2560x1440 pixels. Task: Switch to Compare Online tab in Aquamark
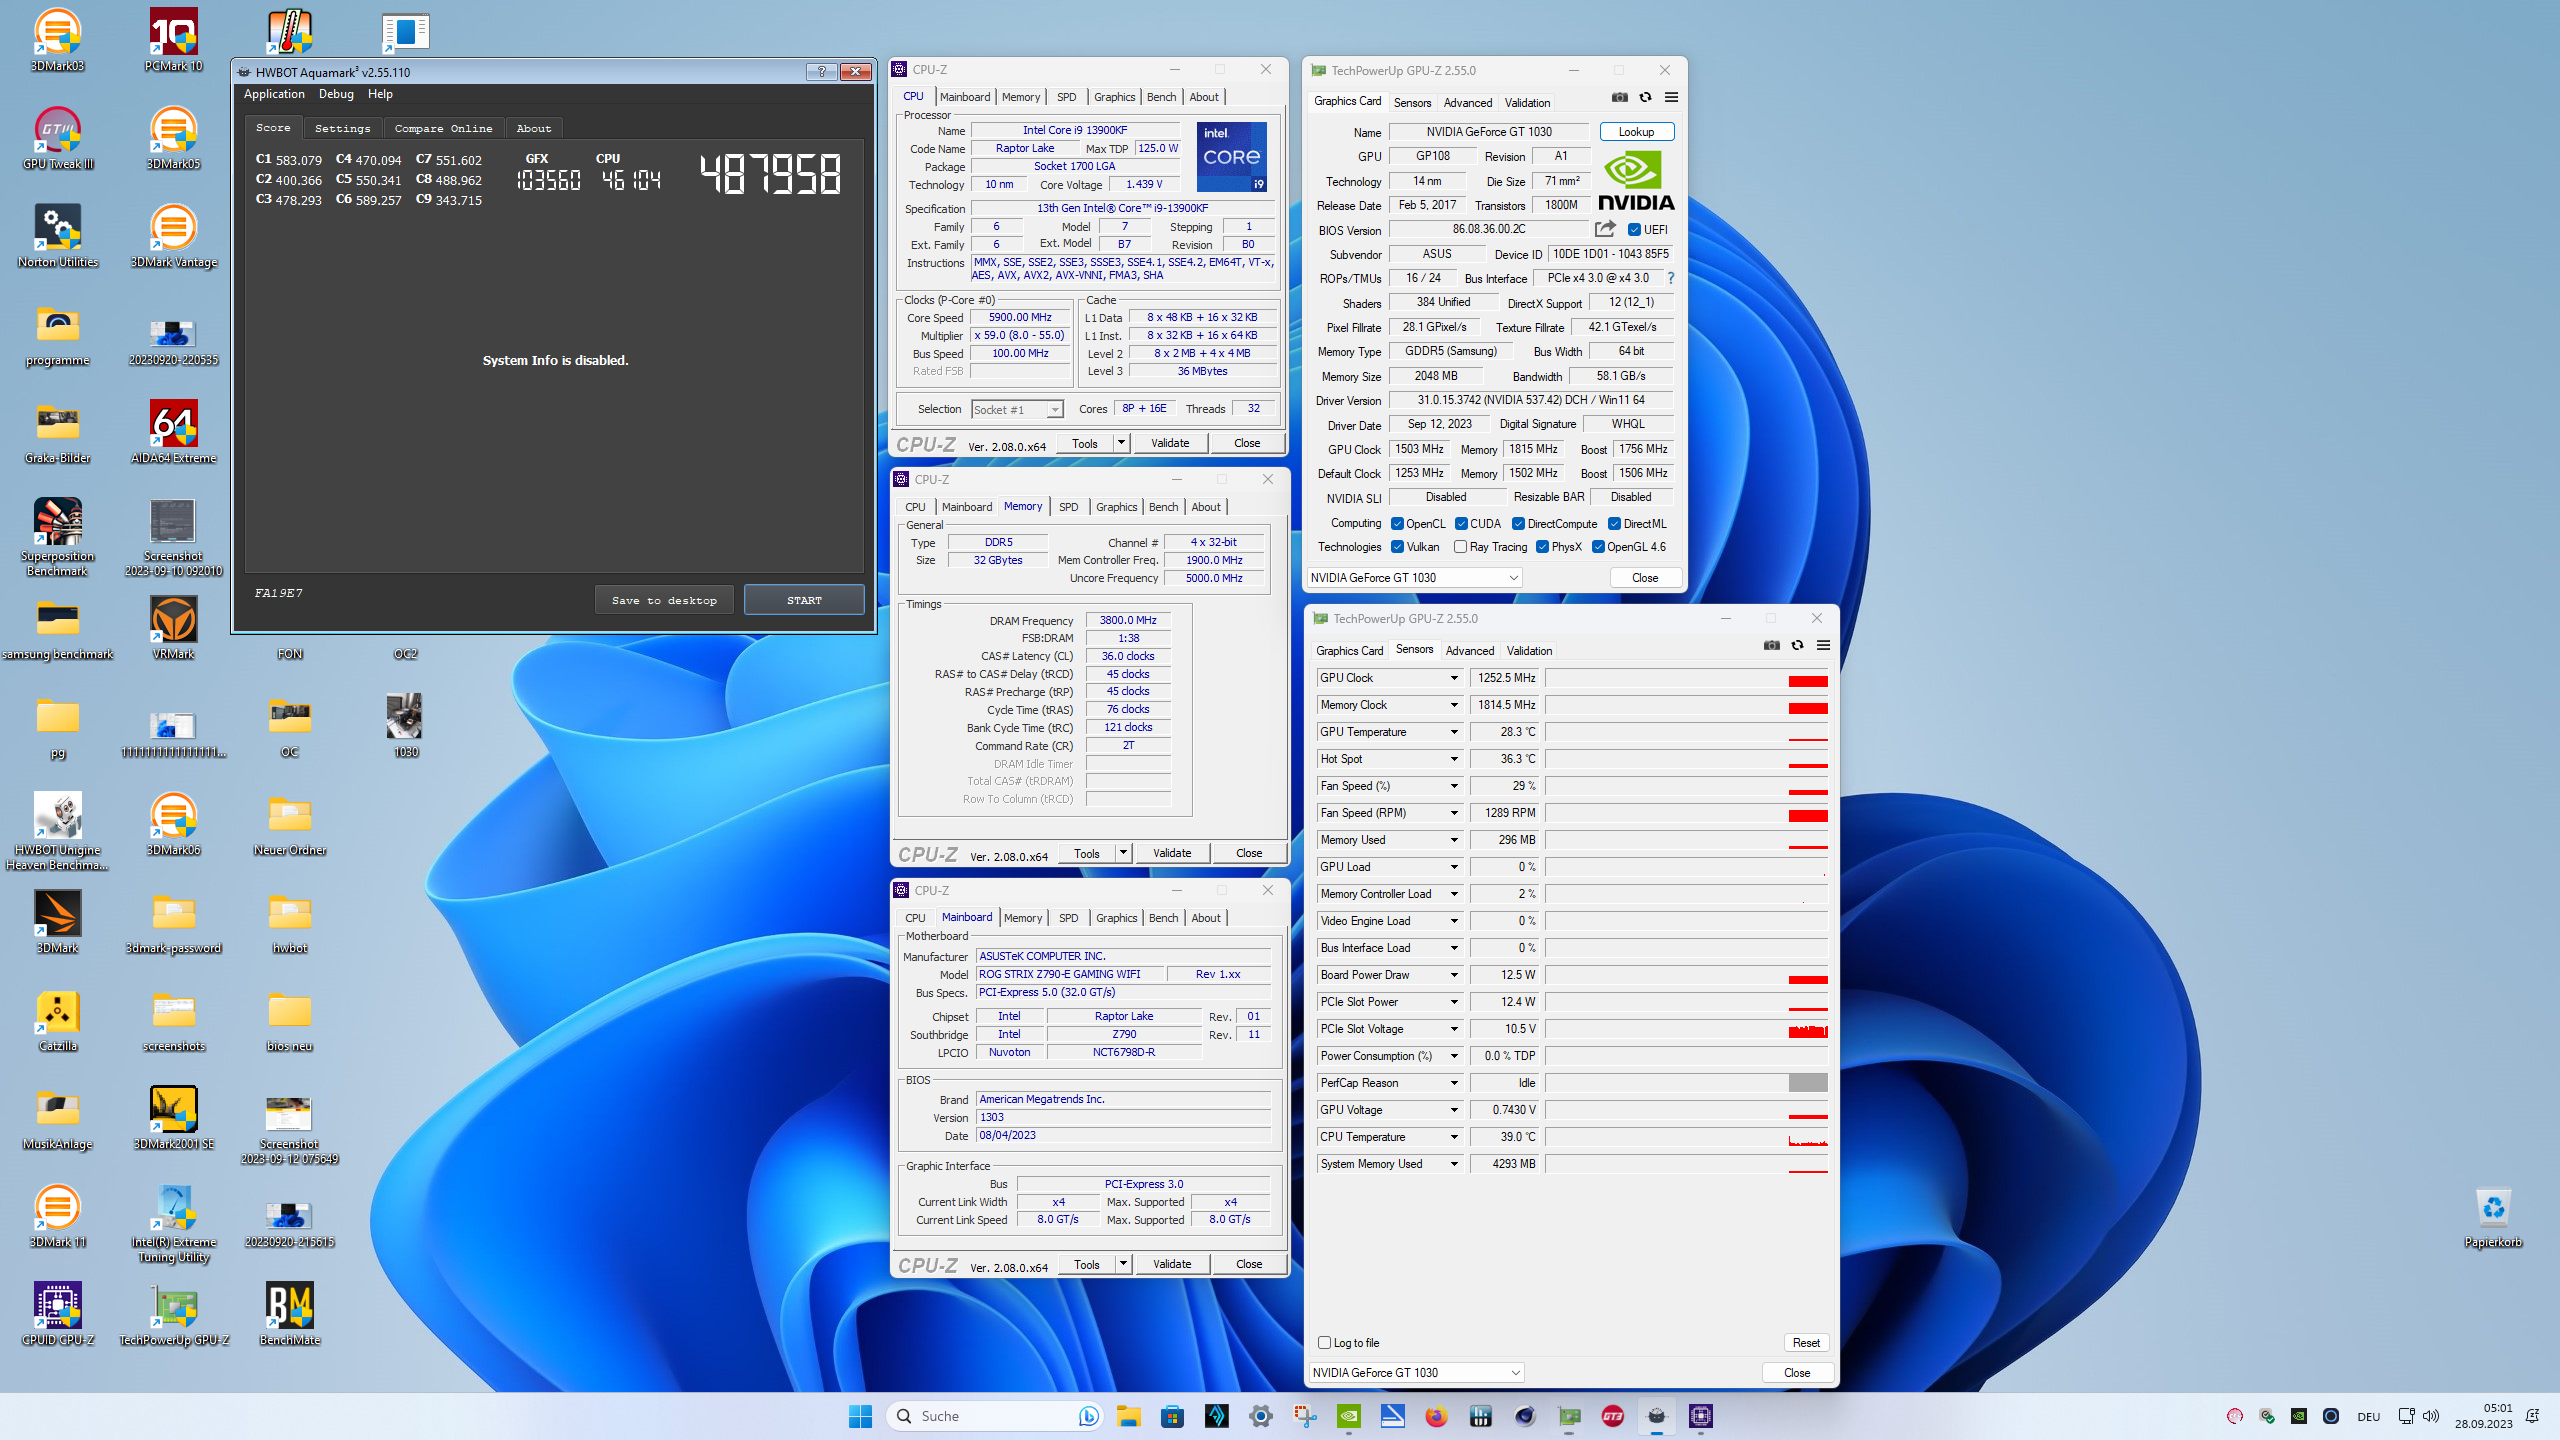443,128
